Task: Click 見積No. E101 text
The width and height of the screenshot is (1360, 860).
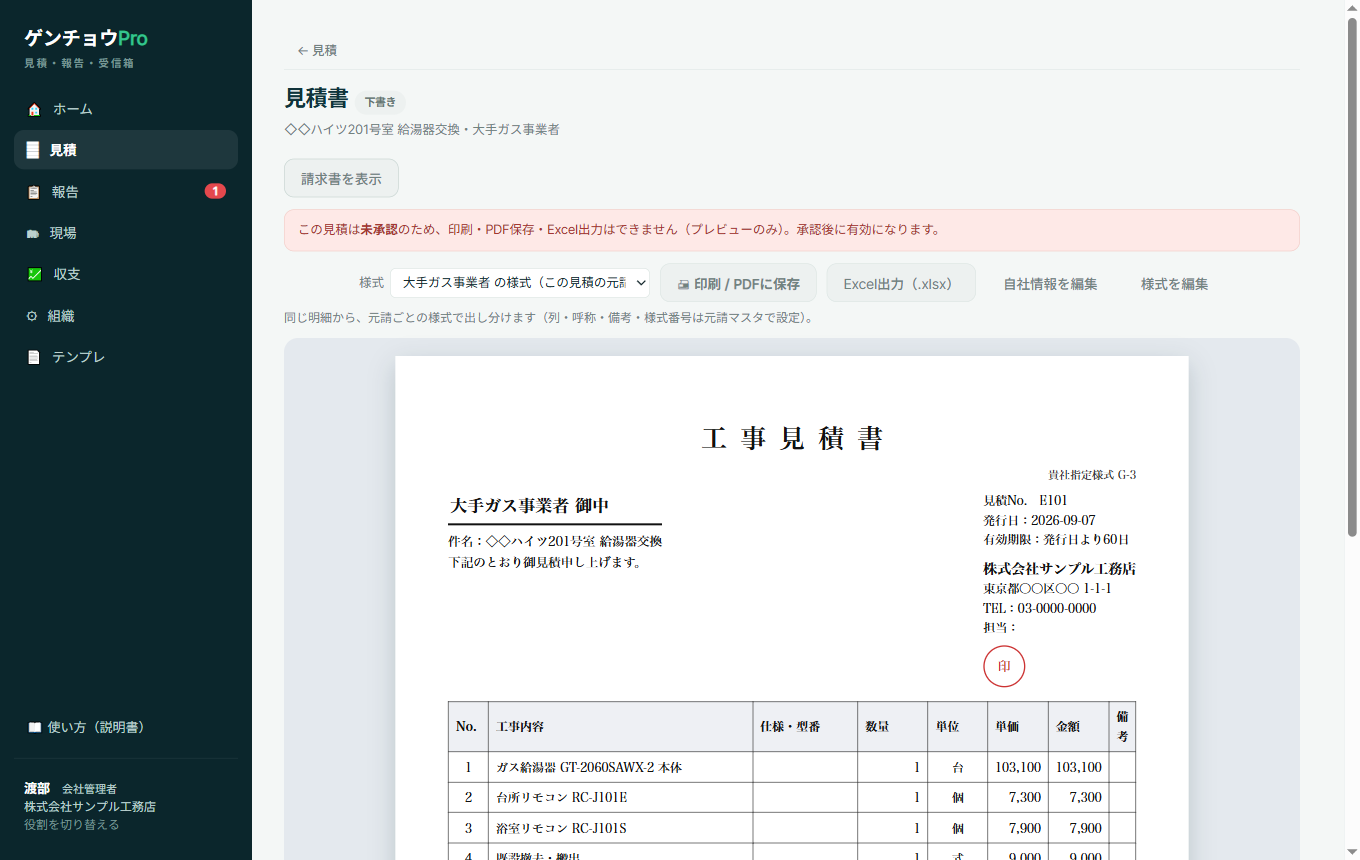Action: click(1025, 500)
